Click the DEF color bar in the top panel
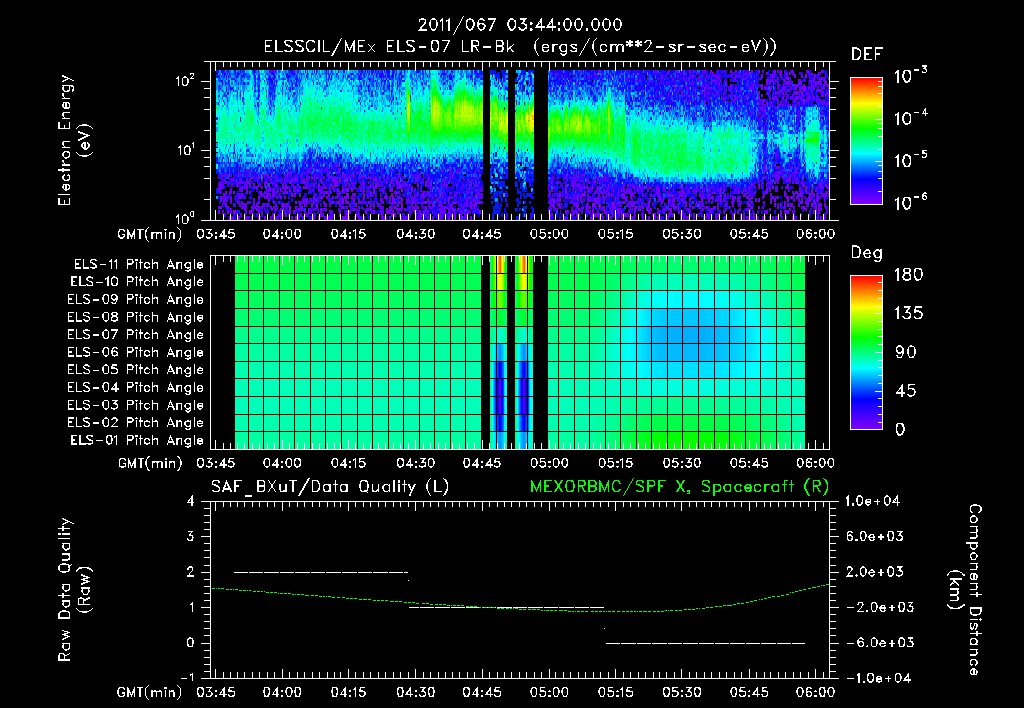The image size is (1024, 708). (866, 141)
